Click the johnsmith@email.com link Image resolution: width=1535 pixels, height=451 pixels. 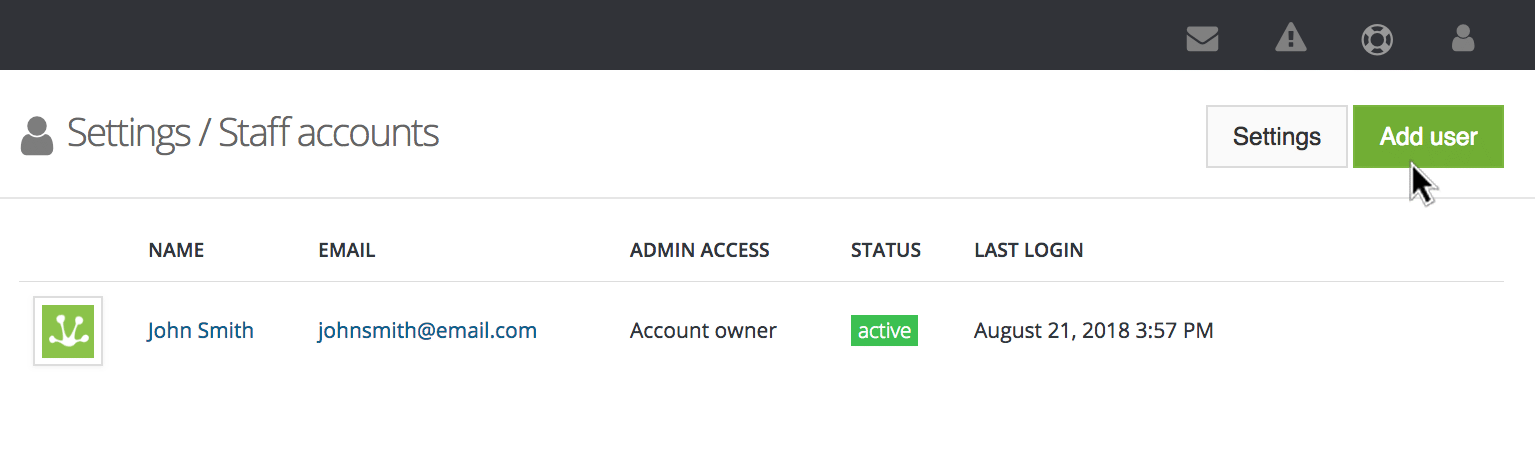427,331
